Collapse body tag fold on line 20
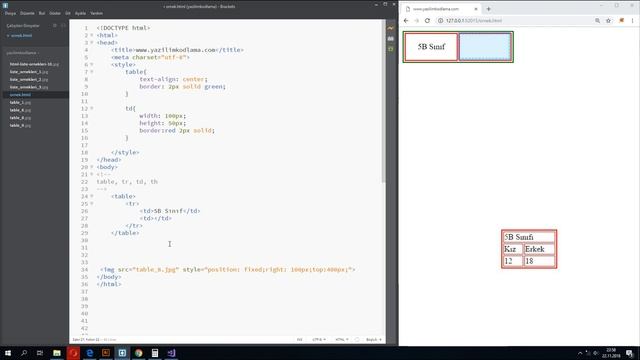The width and height of the screenshot is (640, 360). tap(92, 167)
